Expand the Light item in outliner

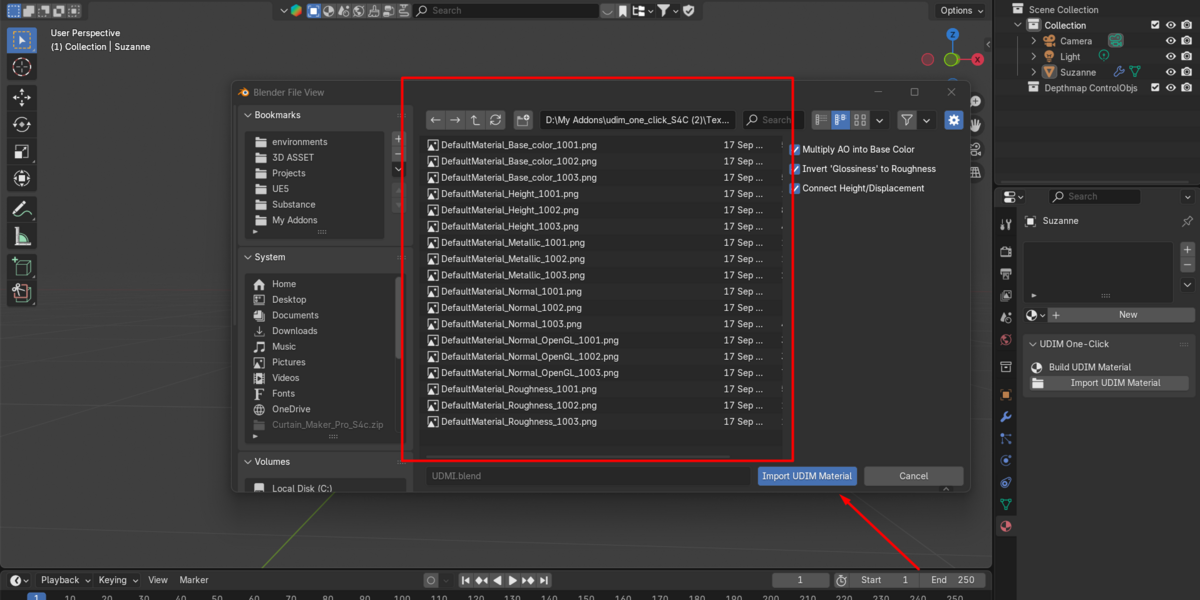(x=1034, y=57)
